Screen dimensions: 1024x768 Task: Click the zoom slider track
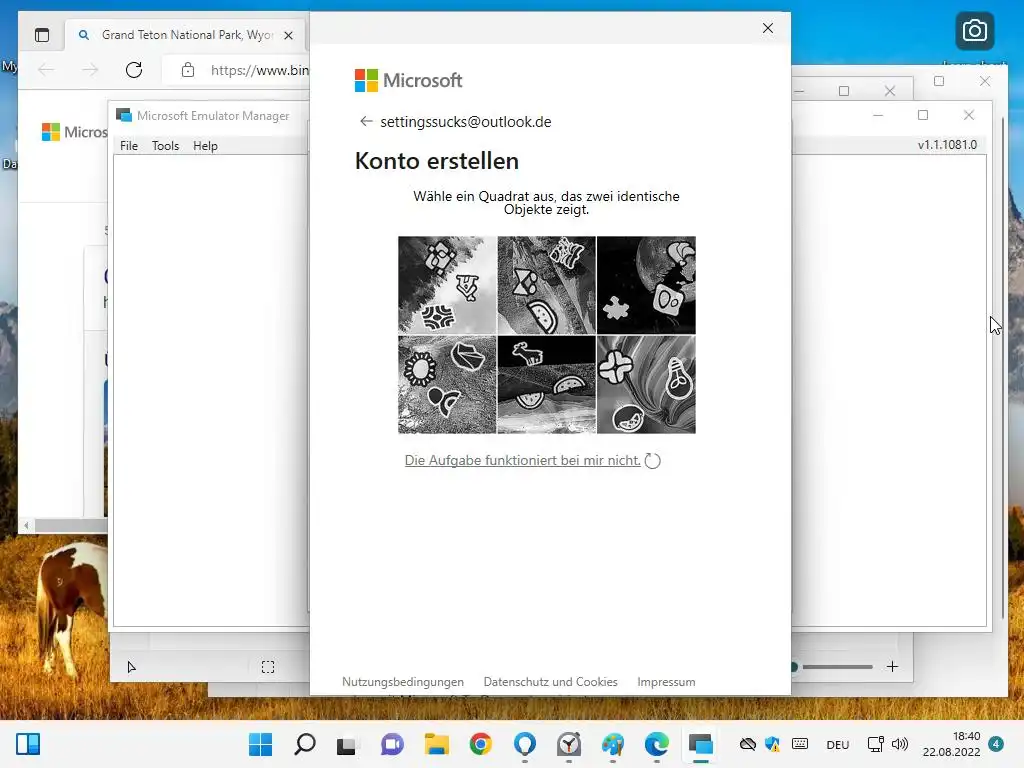(x=837, y=667)
